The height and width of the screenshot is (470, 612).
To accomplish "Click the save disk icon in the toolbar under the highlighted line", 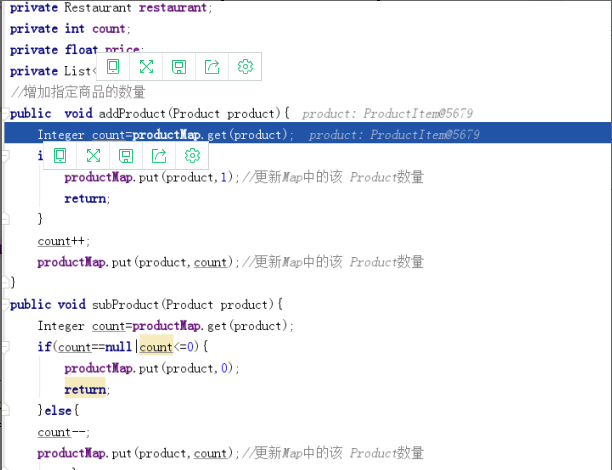I will pos(126,156).
